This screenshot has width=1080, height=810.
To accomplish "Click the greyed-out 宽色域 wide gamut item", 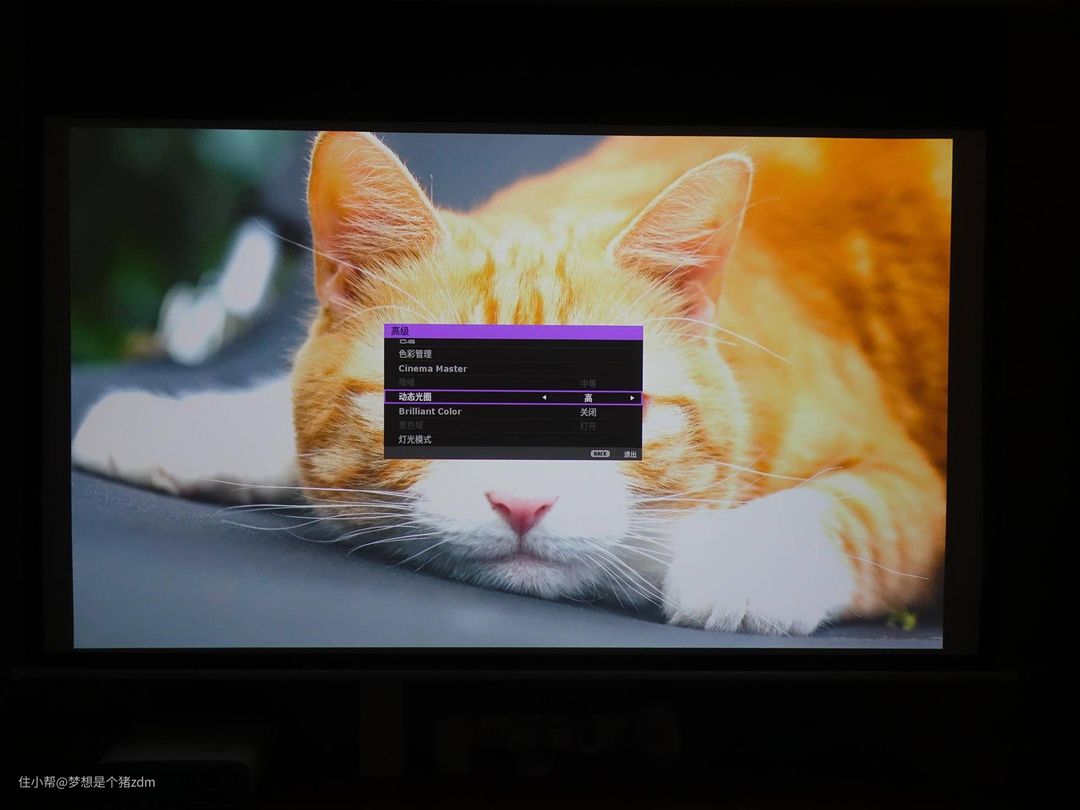I will (x=410, y=425).
